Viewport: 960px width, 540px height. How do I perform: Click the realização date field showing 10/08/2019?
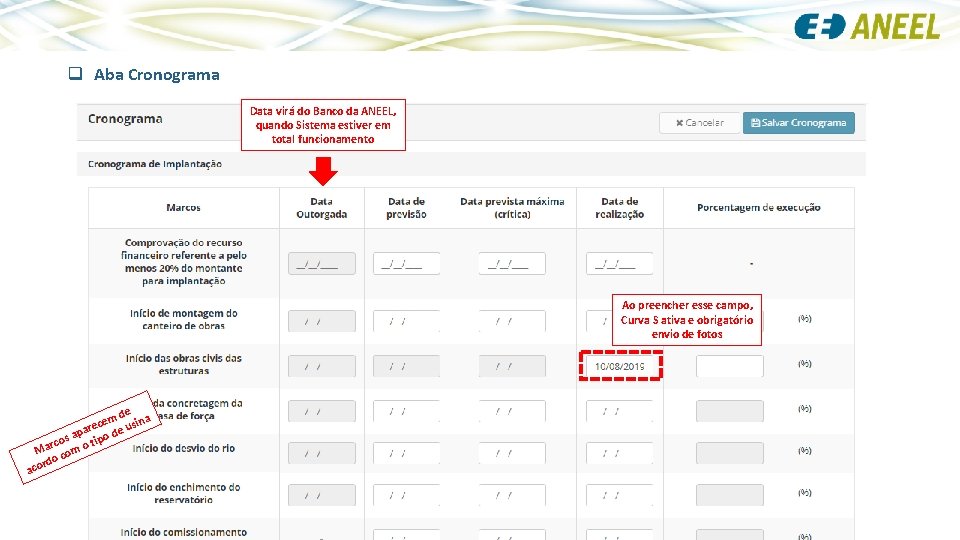(620, 366)
